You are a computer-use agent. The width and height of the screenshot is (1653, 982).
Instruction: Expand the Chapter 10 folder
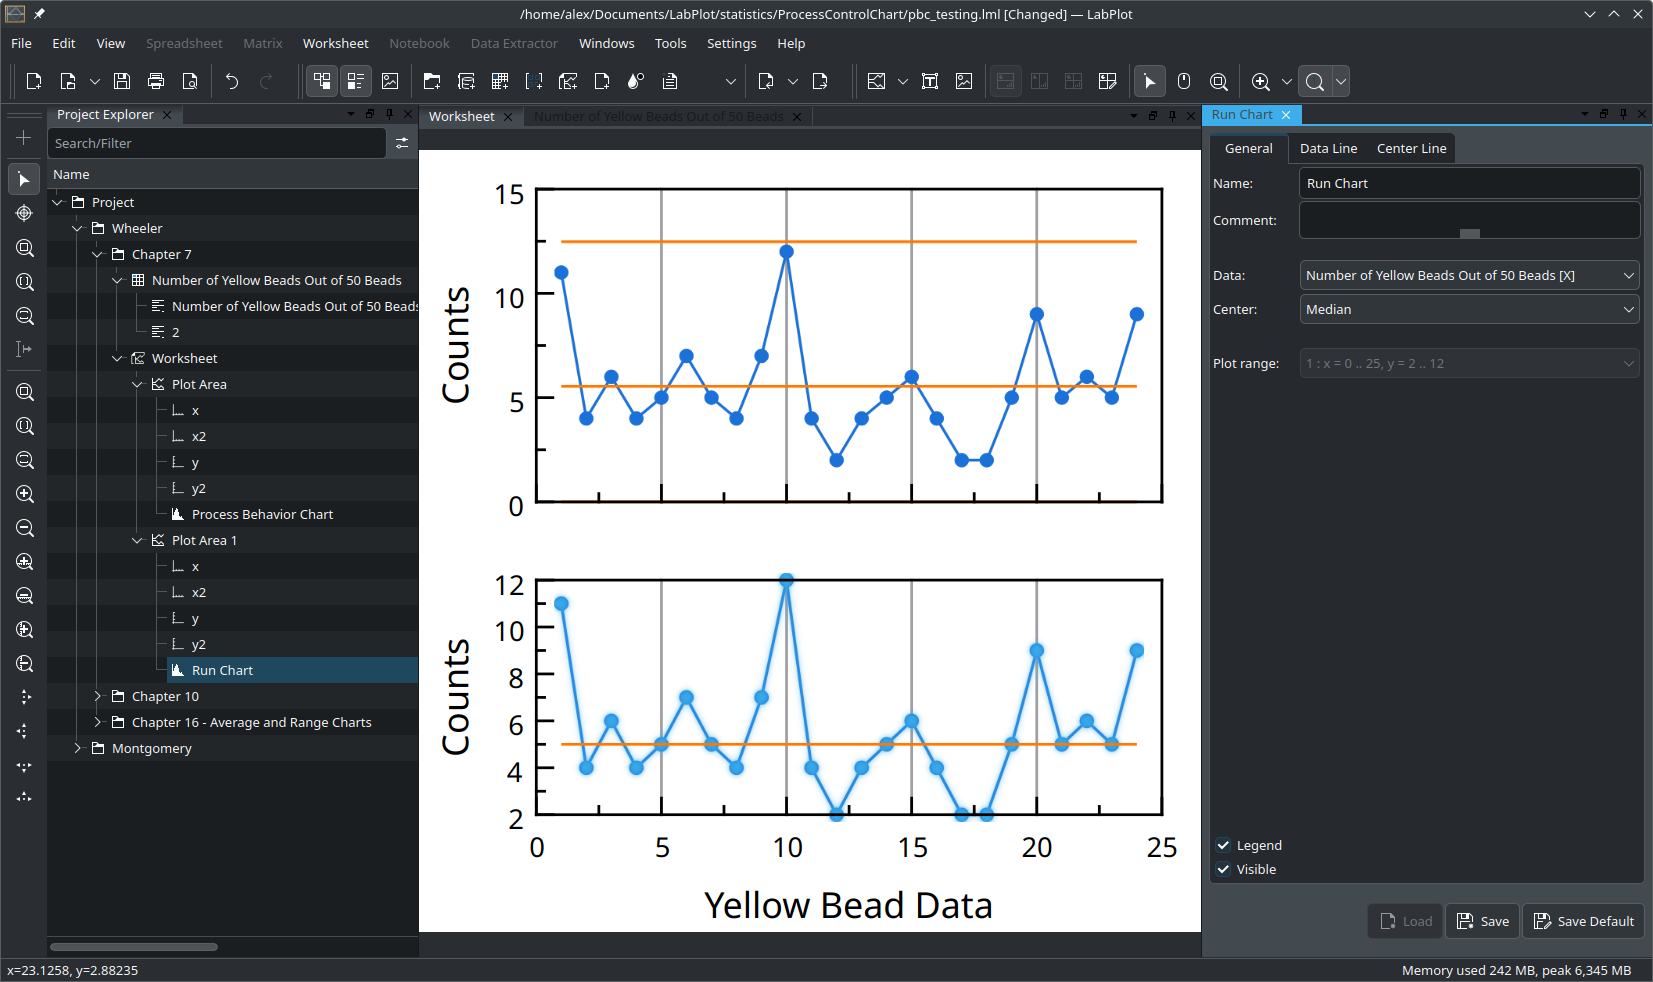pos(98,696)
